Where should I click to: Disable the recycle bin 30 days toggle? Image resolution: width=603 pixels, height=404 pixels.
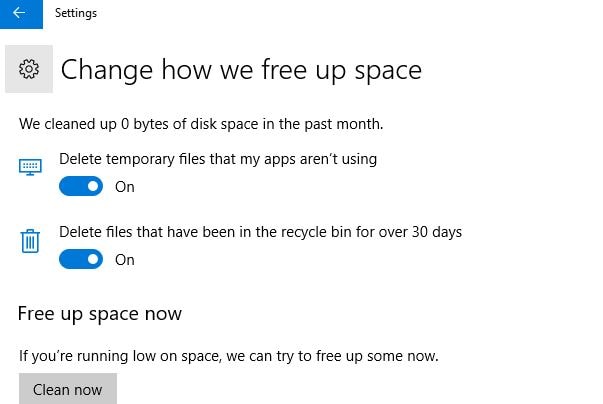click(x=81, y=259)
